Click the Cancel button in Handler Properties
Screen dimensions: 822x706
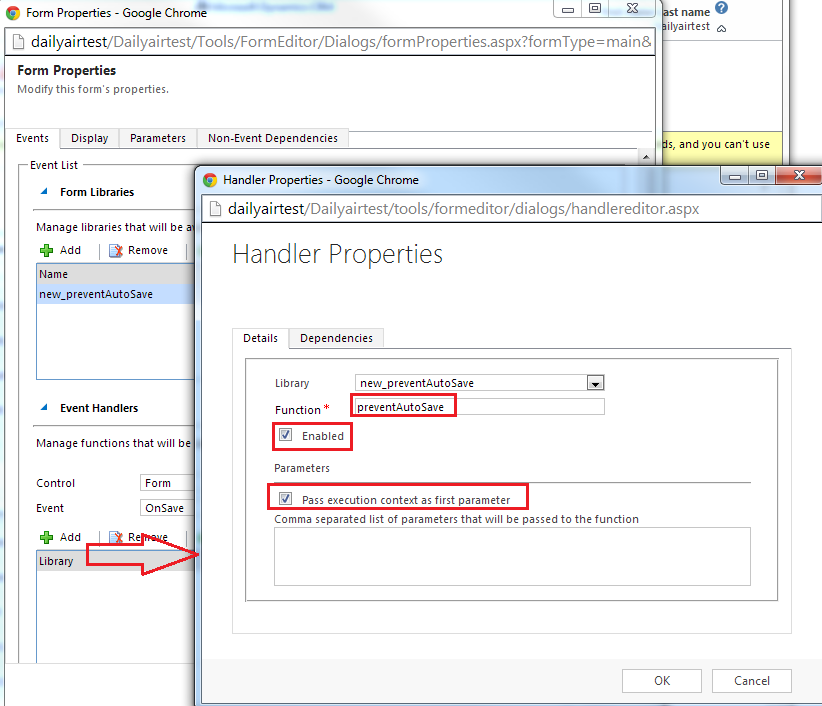click(x=751, y=680)
